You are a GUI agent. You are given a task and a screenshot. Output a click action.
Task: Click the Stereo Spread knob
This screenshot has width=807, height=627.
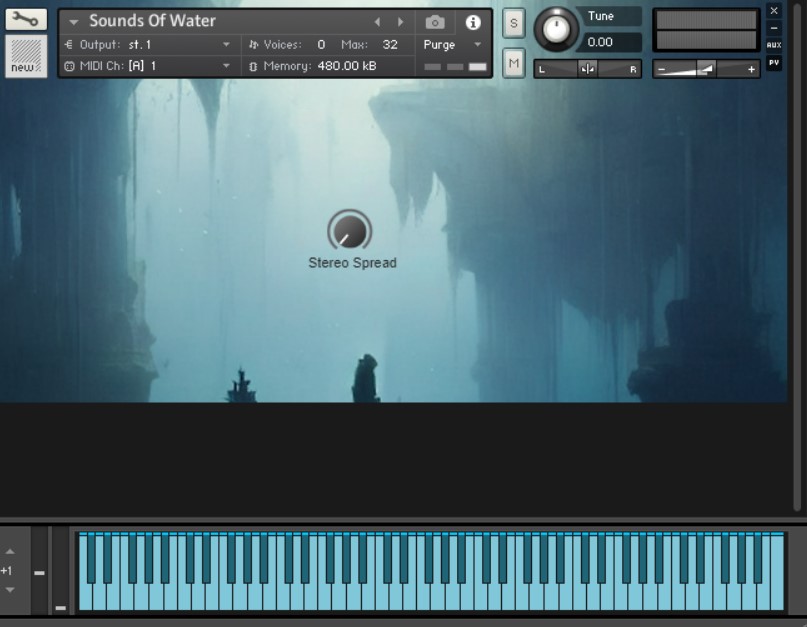349,230
